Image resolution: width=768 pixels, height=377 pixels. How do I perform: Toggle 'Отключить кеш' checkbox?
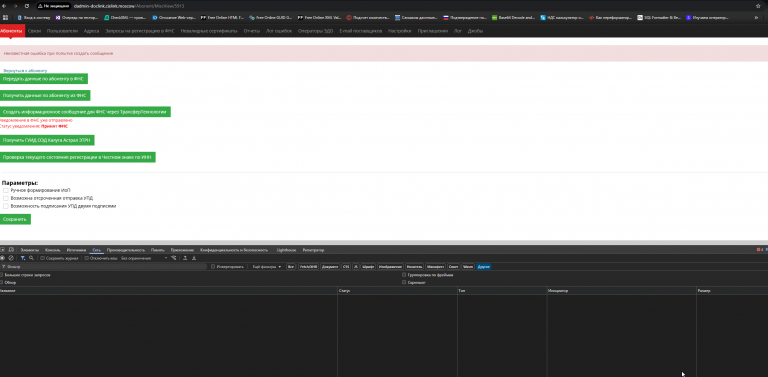point(86,258)
